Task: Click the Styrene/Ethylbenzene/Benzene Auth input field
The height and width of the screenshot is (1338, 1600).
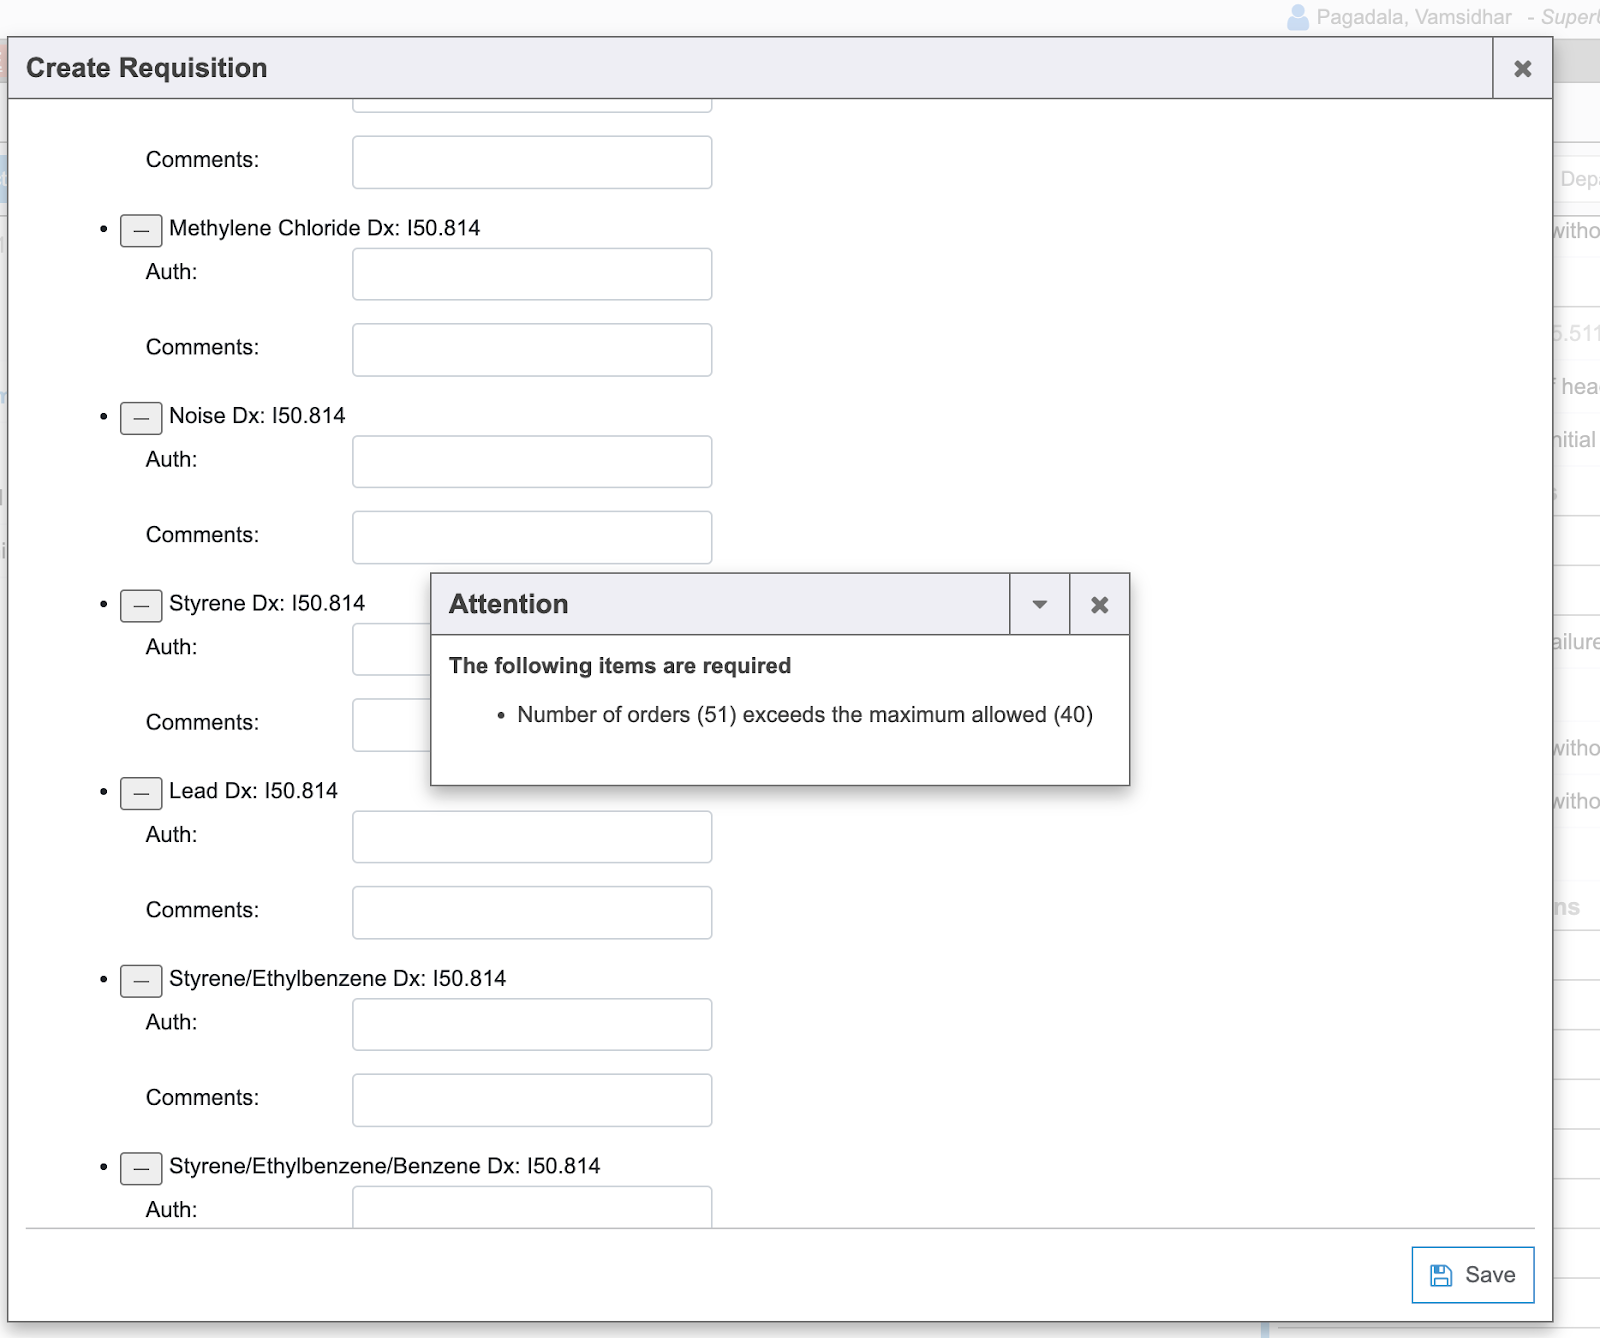Action: point(531,1207)
